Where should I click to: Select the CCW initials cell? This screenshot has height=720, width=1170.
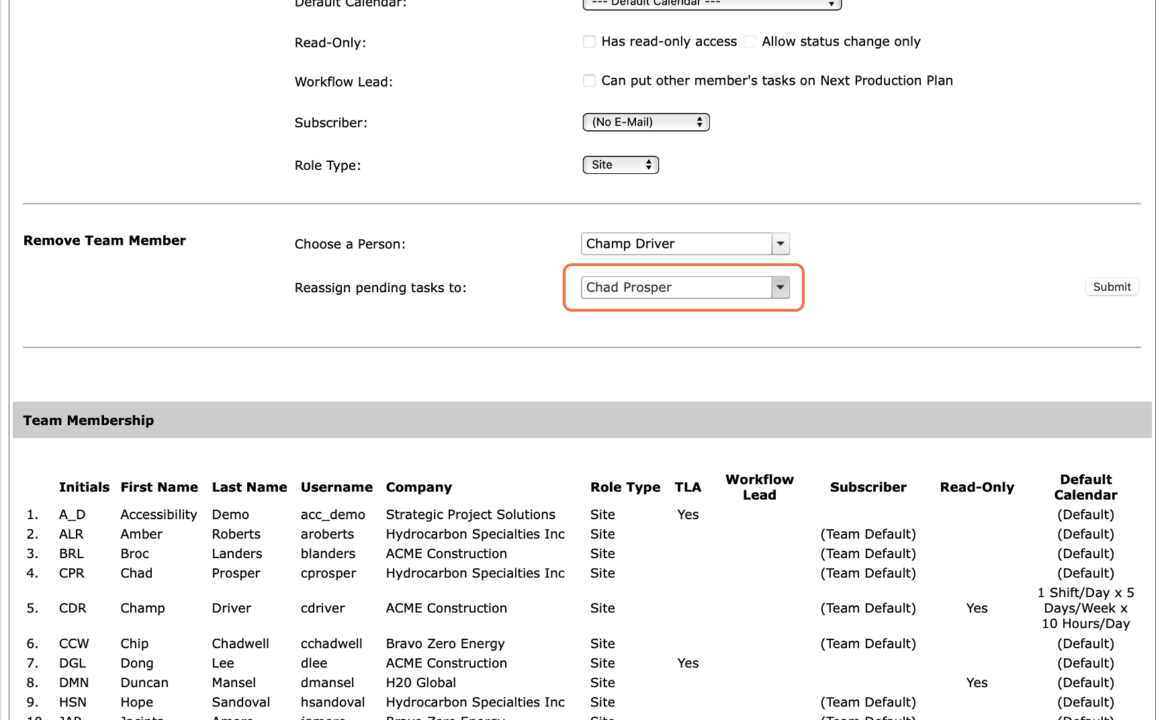[74, 643]
